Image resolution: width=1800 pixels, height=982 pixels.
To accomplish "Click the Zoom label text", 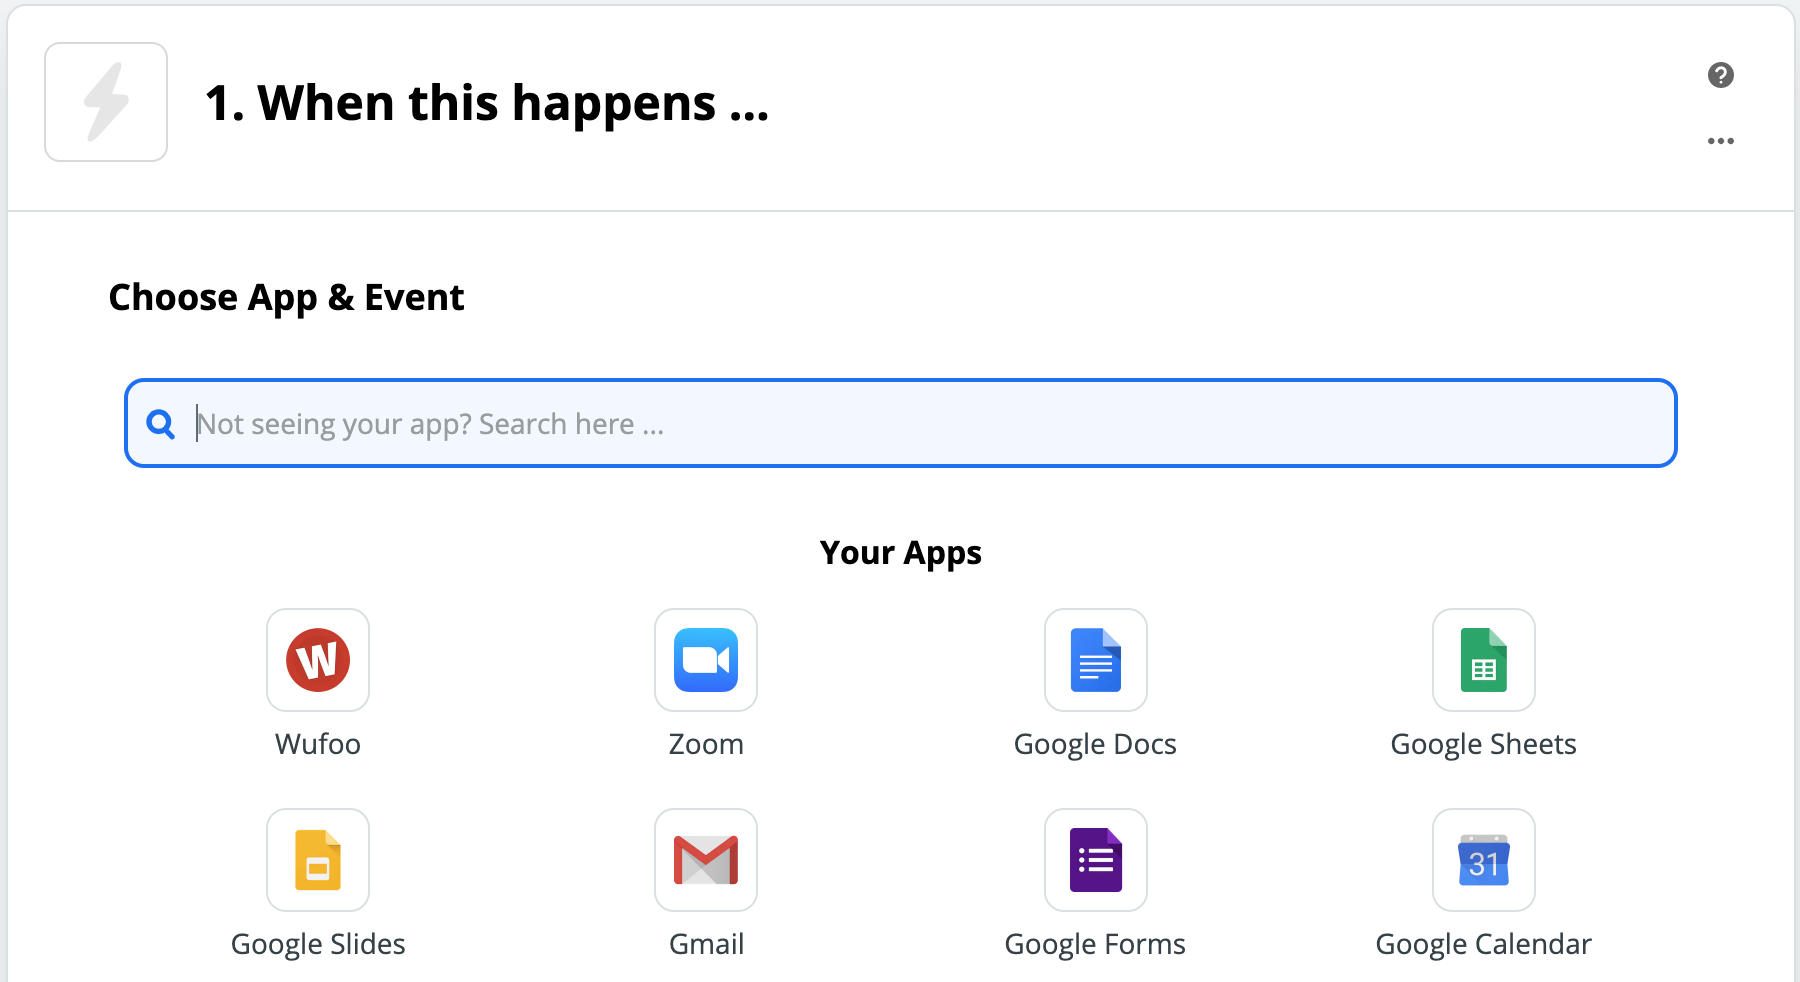I will 705,743.
